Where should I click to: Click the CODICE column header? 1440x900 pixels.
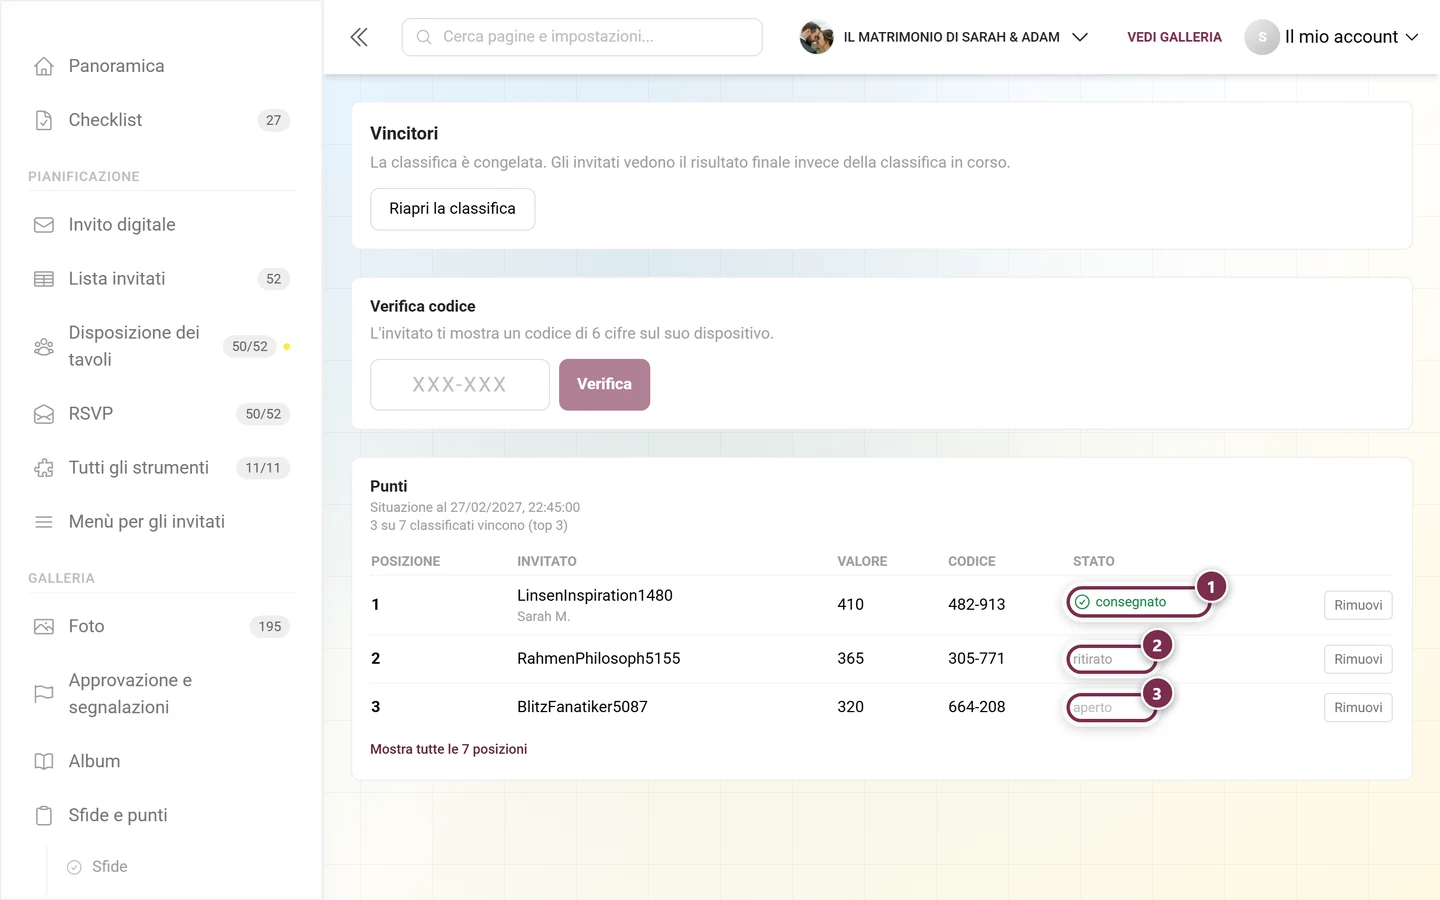[972, 561]
